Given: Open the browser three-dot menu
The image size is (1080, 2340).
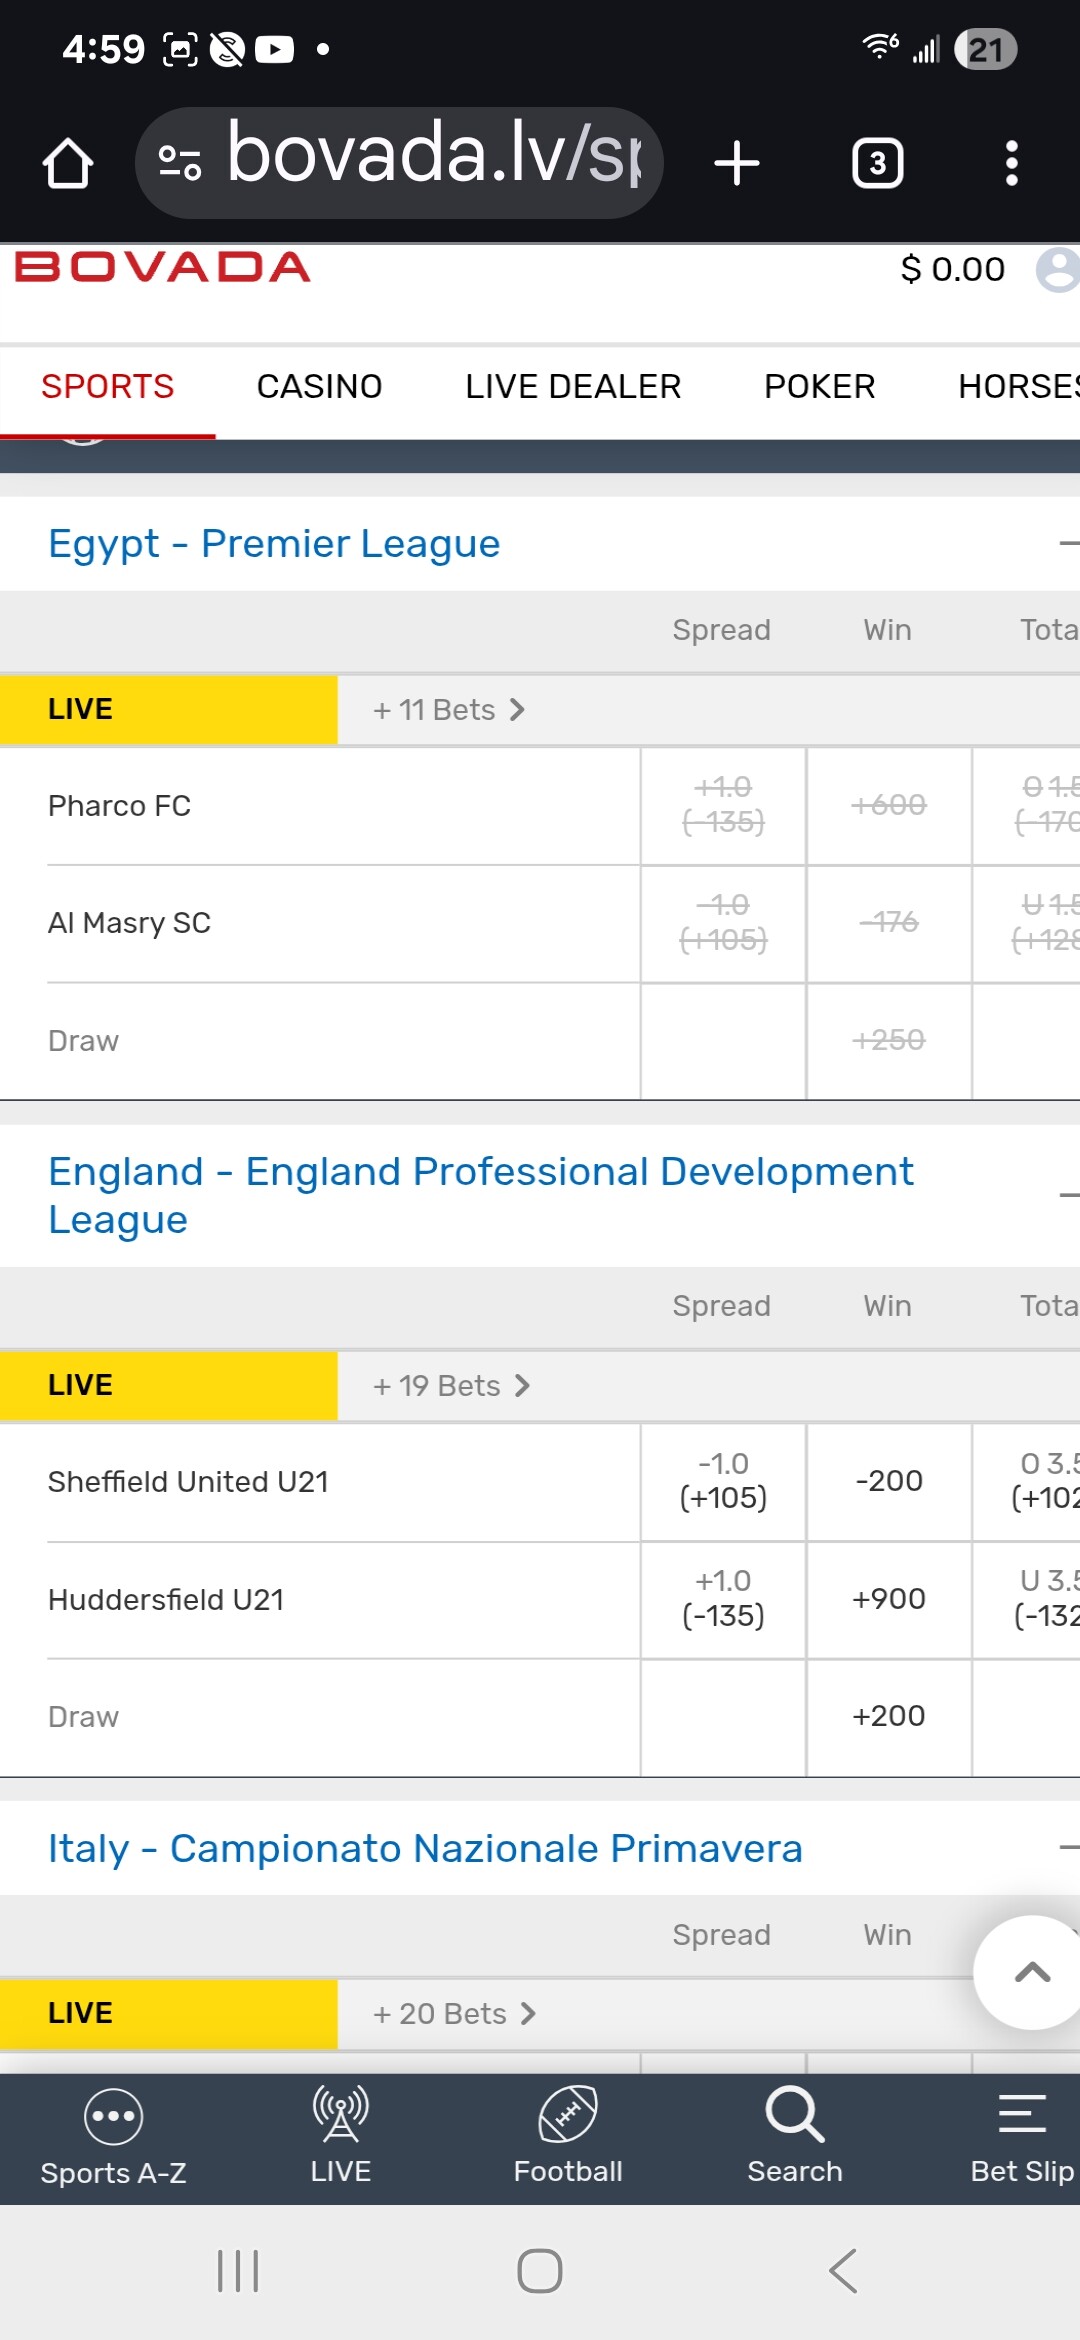Looking at the screenshot, I should click(x=1011, y=163).
